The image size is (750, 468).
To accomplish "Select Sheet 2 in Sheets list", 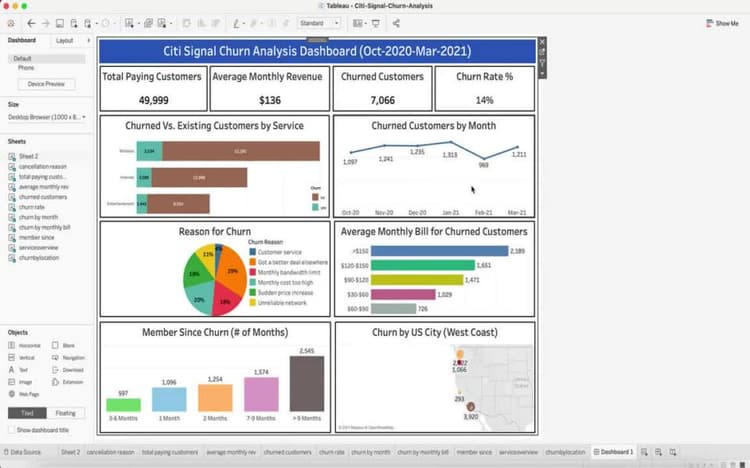I will coord(28,156).
